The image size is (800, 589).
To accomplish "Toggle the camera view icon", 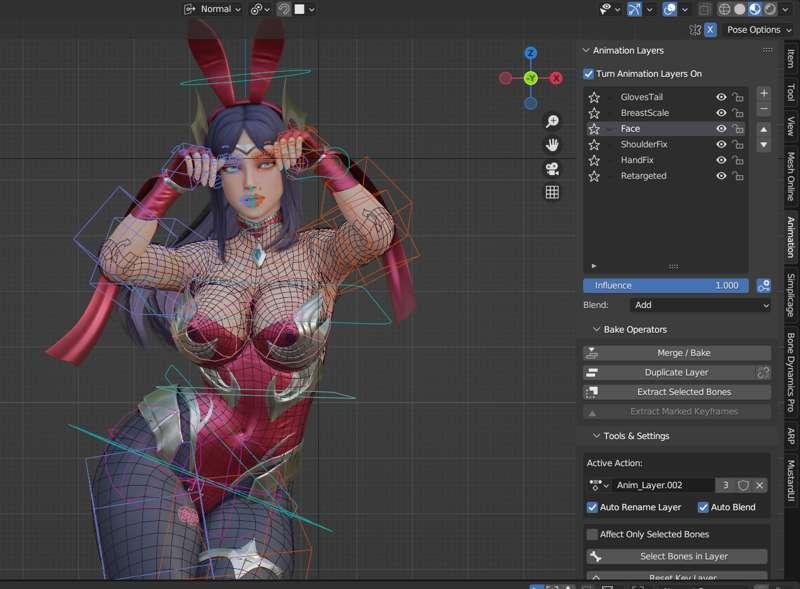I will 552,168.
